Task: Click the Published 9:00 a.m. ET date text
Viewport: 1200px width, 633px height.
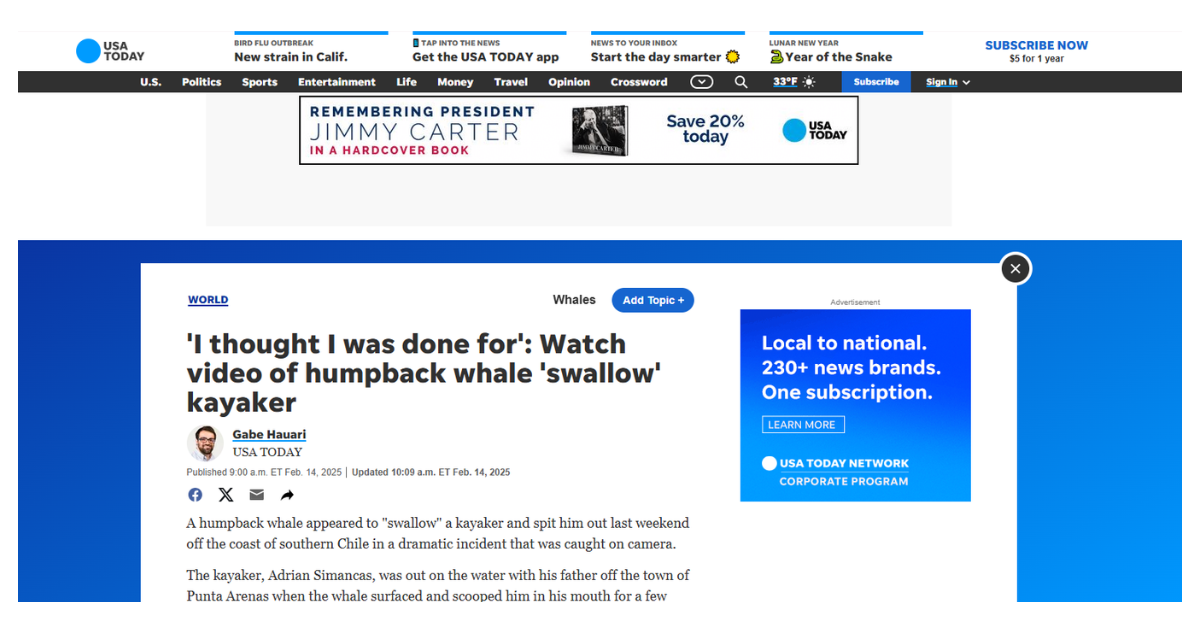Action: coord(264,472)
